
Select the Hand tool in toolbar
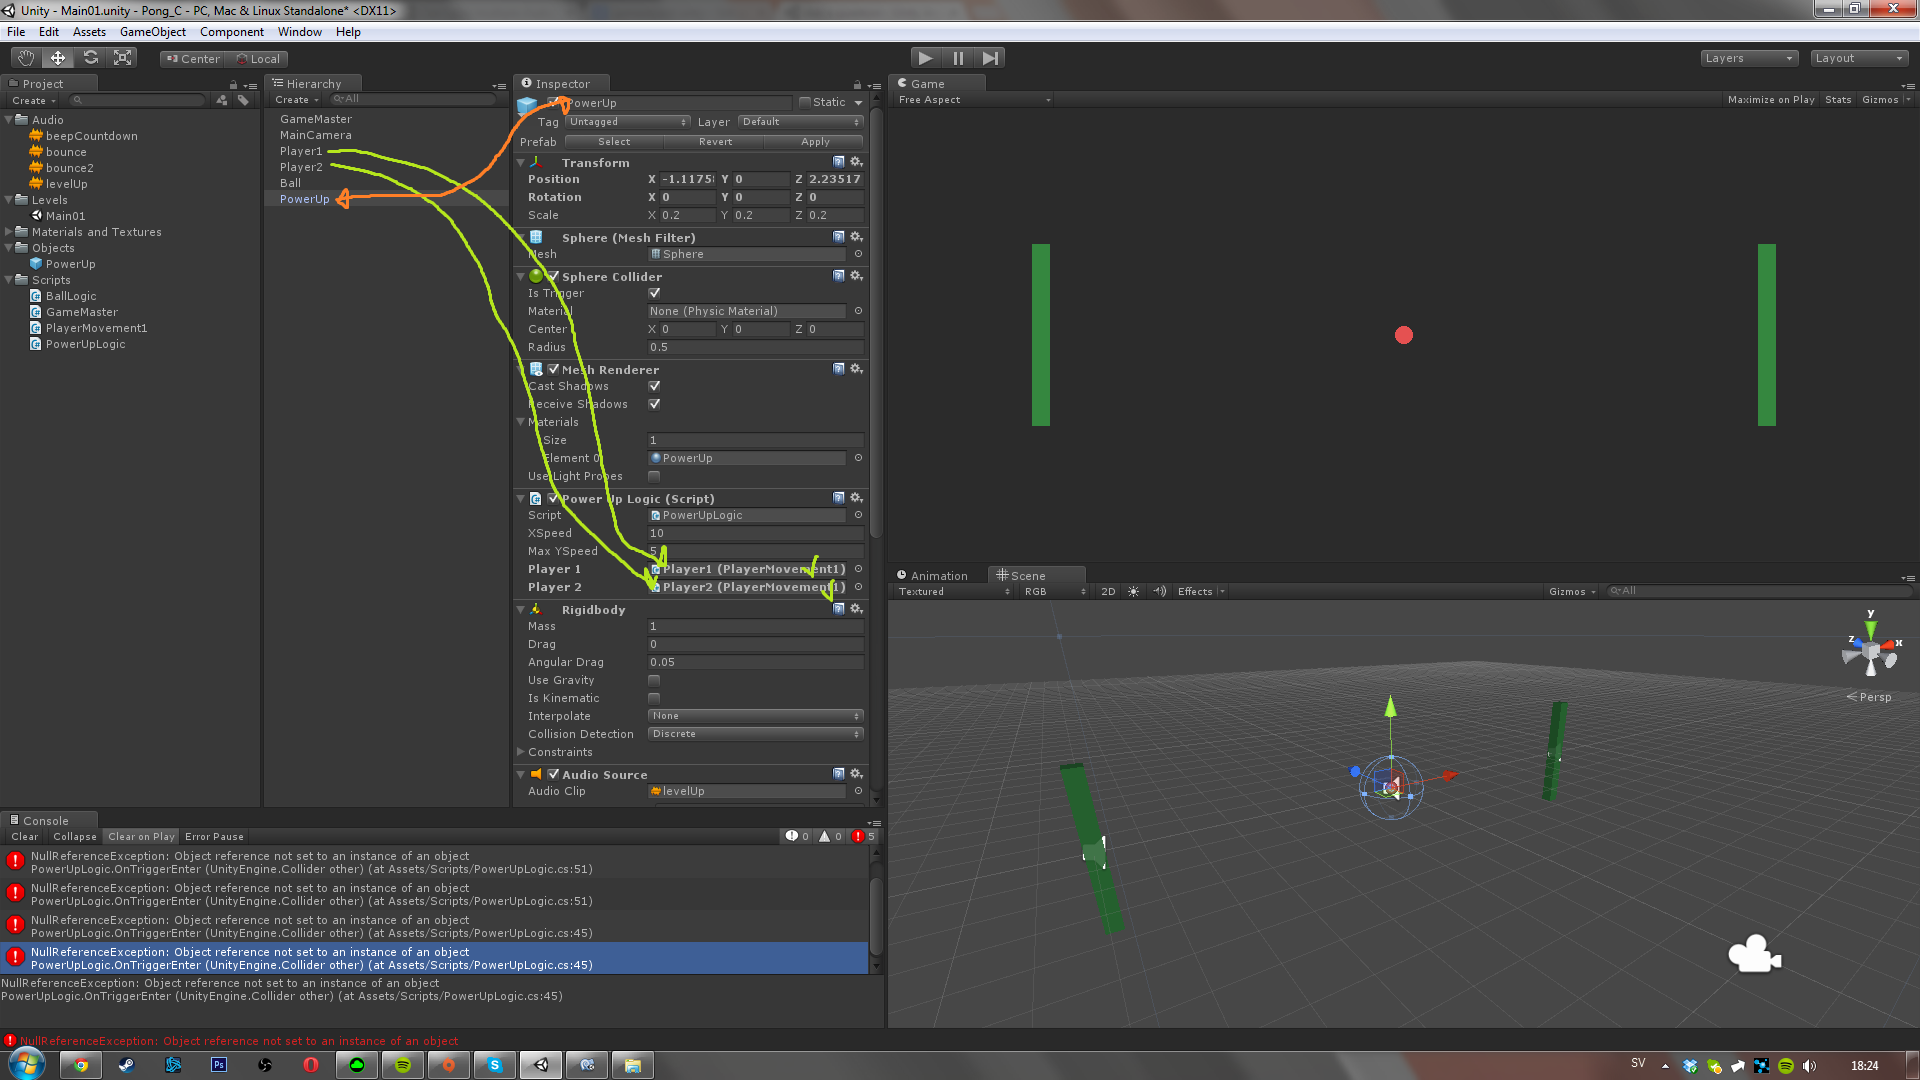tap(26, 58)
